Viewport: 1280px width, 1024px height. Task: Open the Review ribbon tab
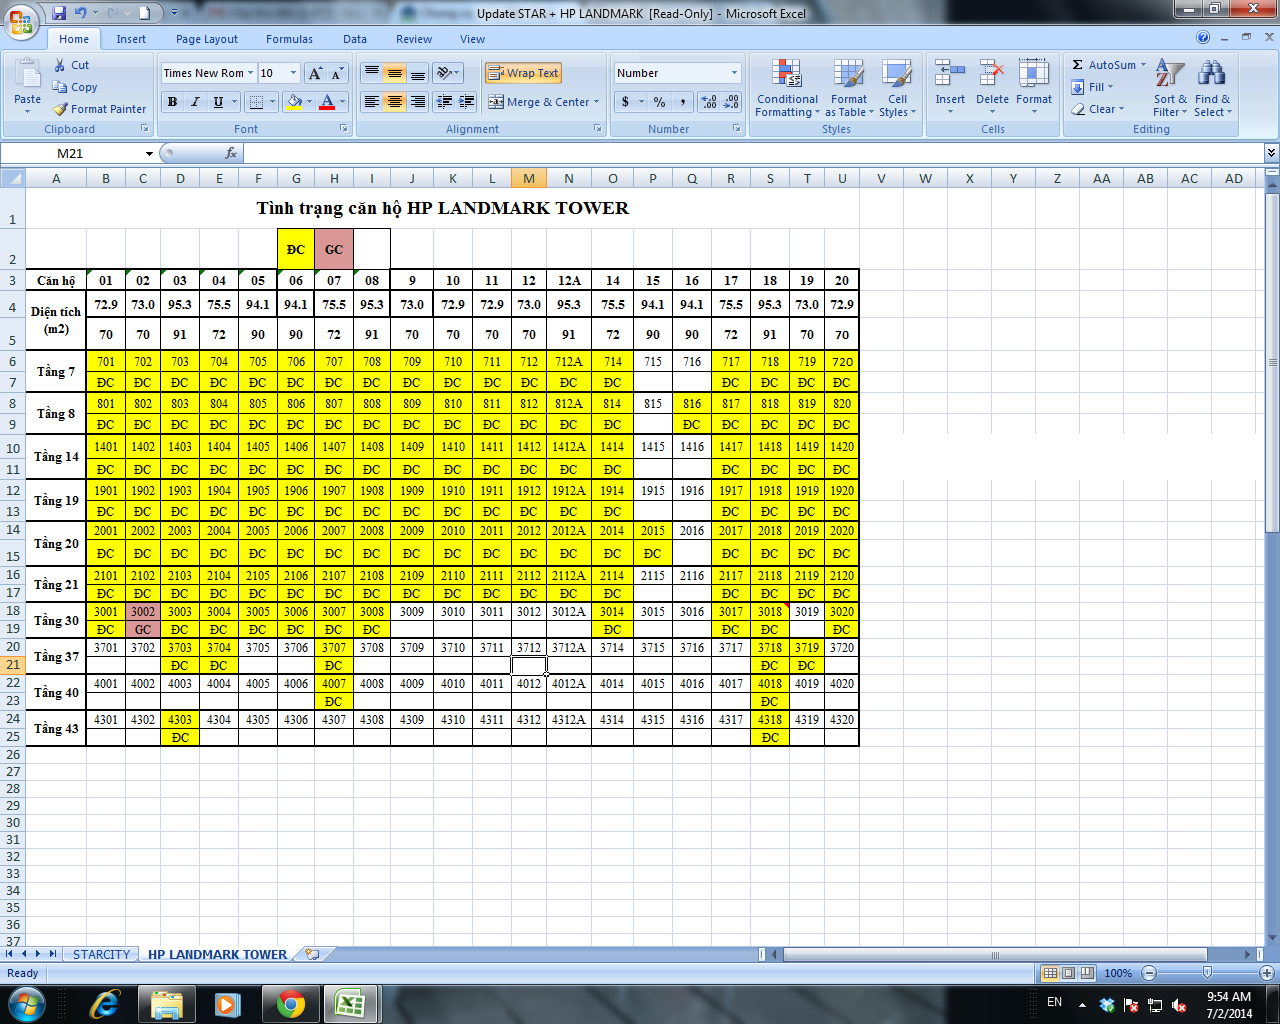[414, 39]
